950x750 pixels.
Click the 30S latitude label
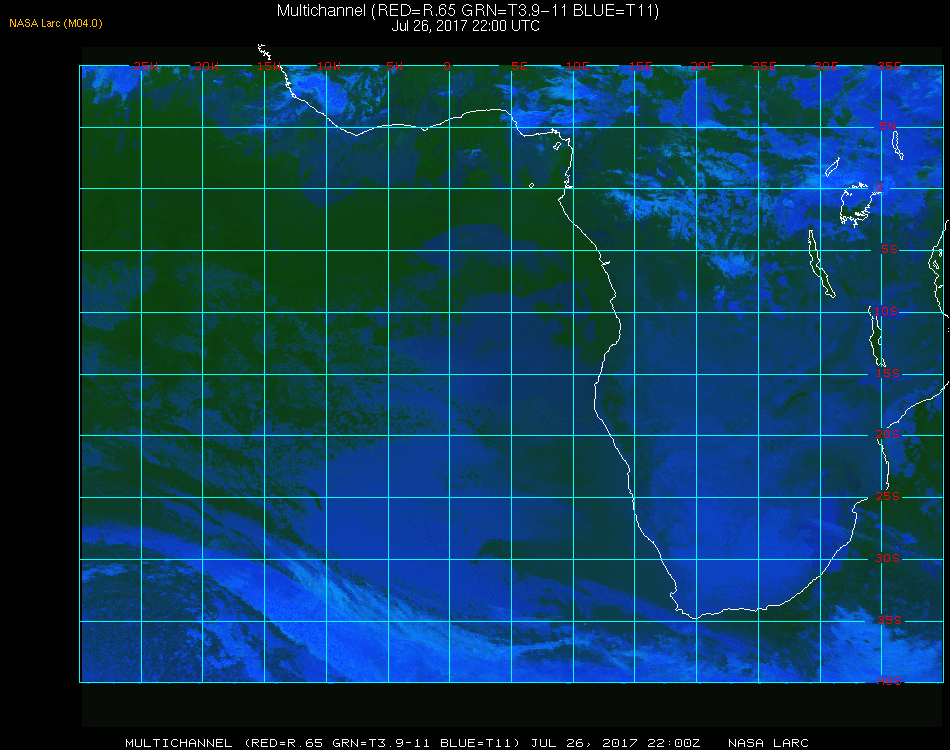pos(888,559)
